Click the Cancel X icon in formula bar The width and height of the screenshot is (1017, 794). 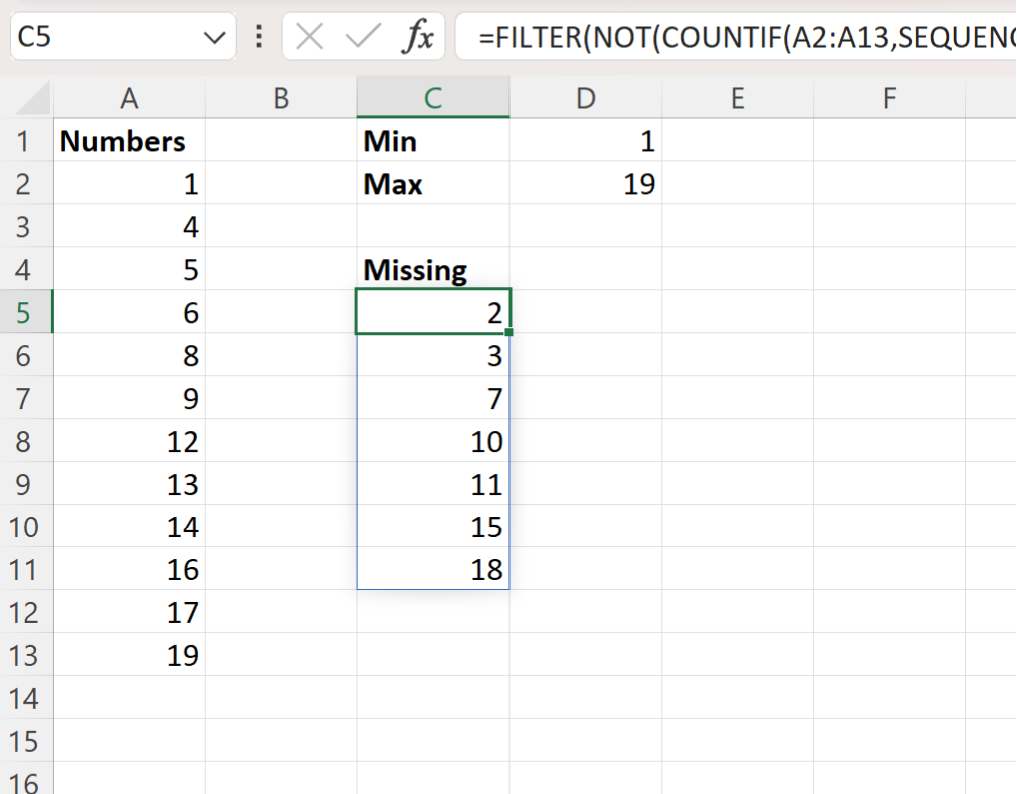point(310,38)
